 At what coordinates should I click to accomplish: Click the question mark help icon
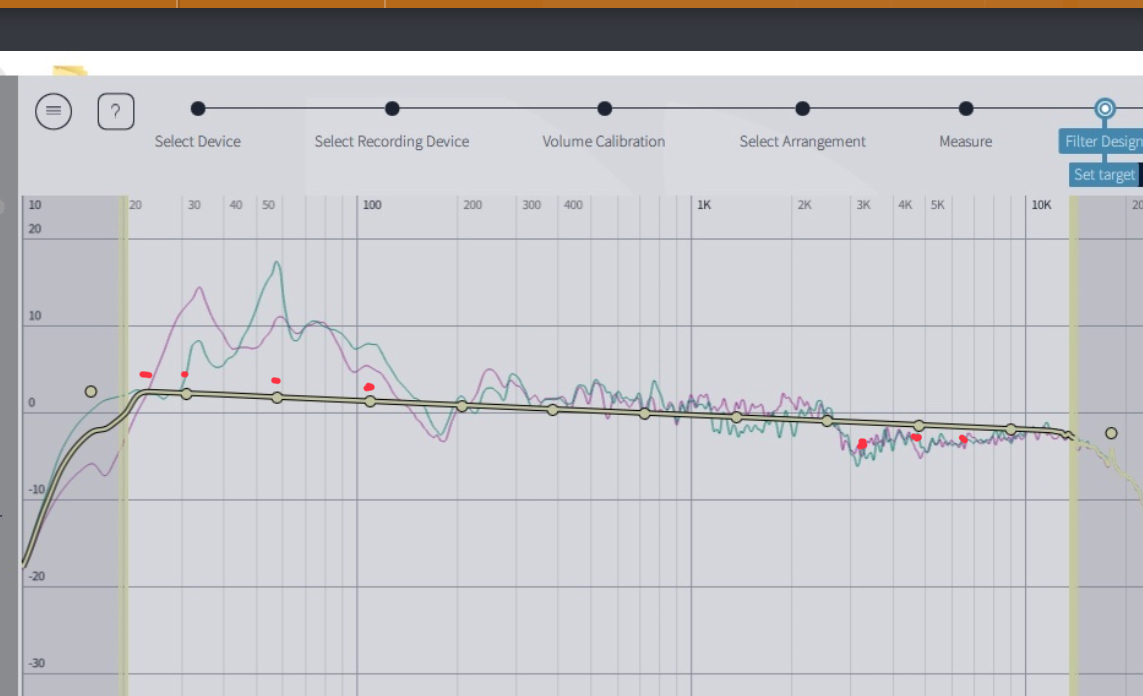[116, 111]
